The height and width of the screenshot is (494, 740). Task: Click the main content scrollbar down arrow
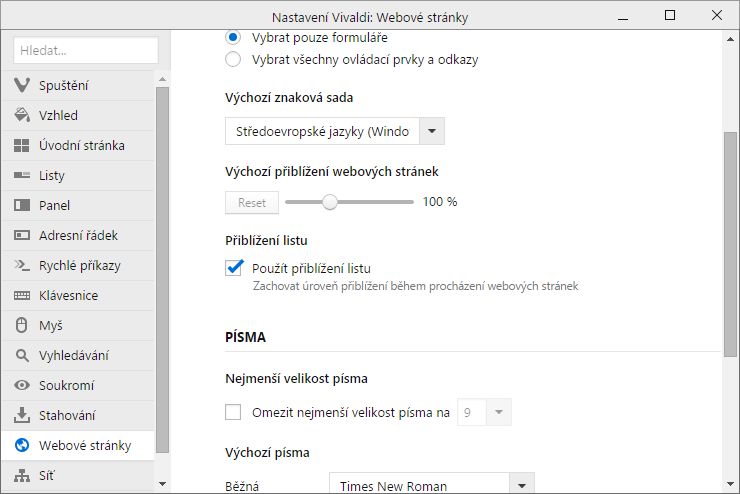tap(730, 485)
